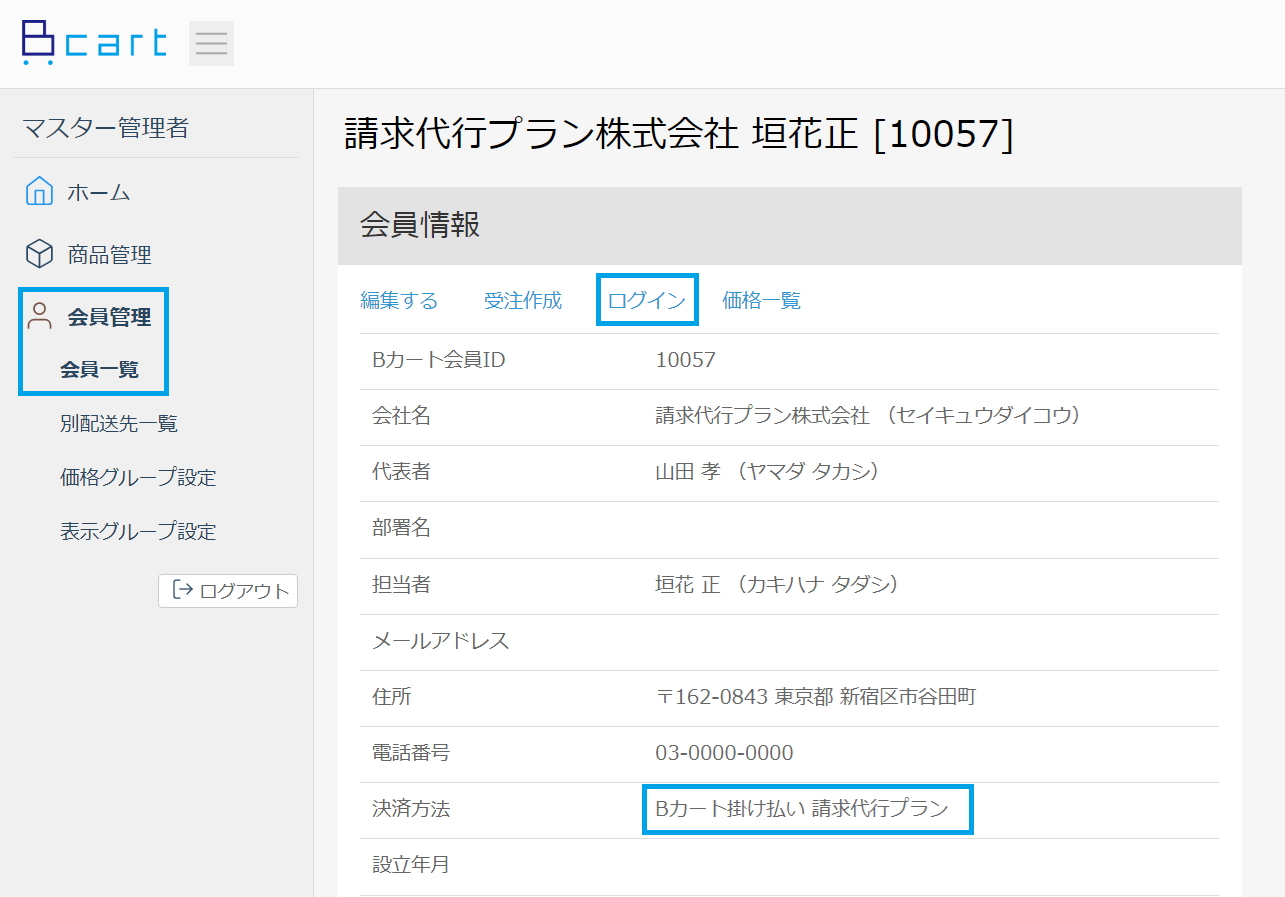The height and width of the screenshot is (897, 1285).
Task: Click the ログアウト button
Action: (228, 591)
